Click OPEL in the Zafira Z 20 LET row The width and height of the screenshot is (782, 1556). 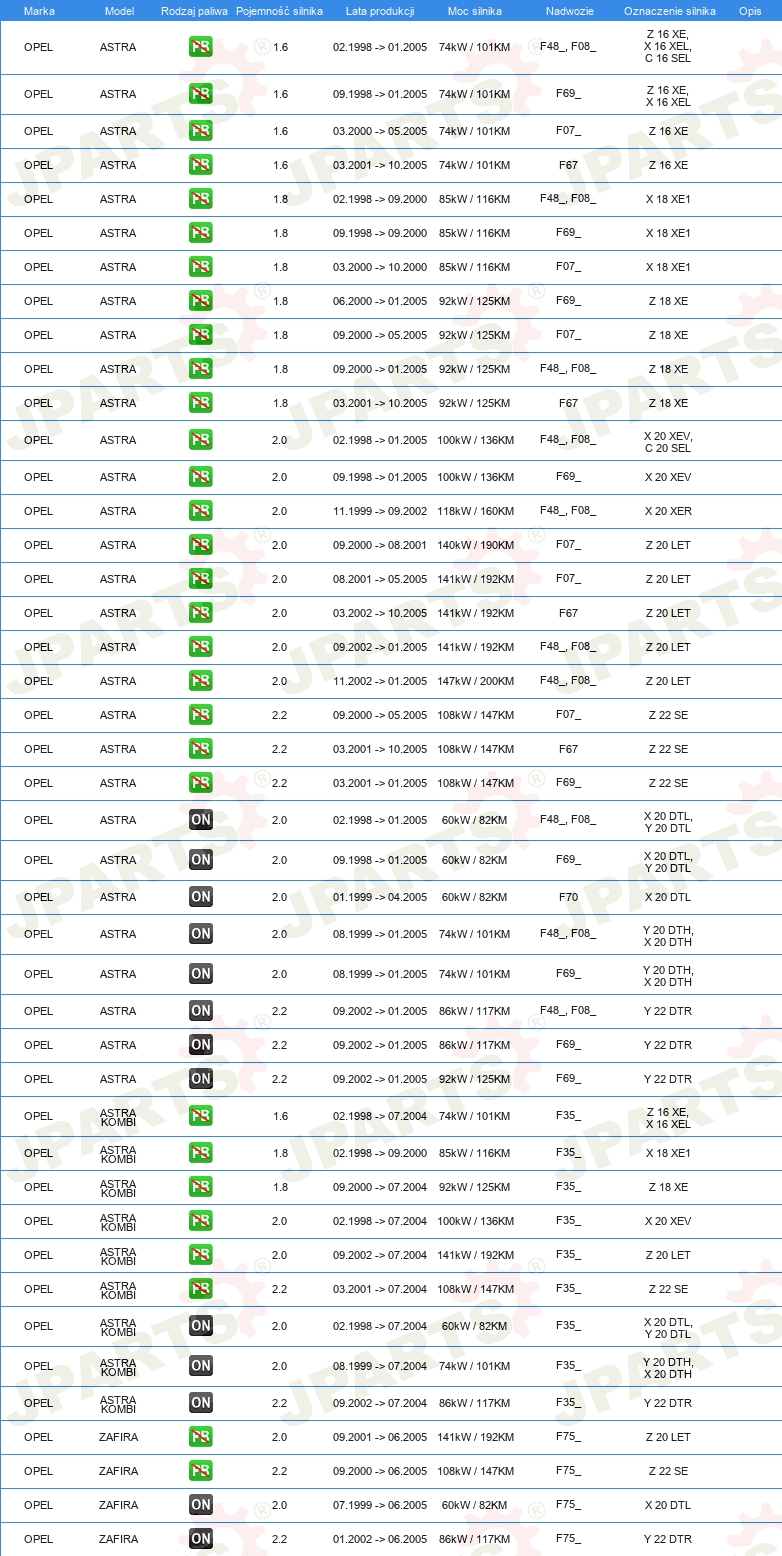click(x=38, y=1437)
